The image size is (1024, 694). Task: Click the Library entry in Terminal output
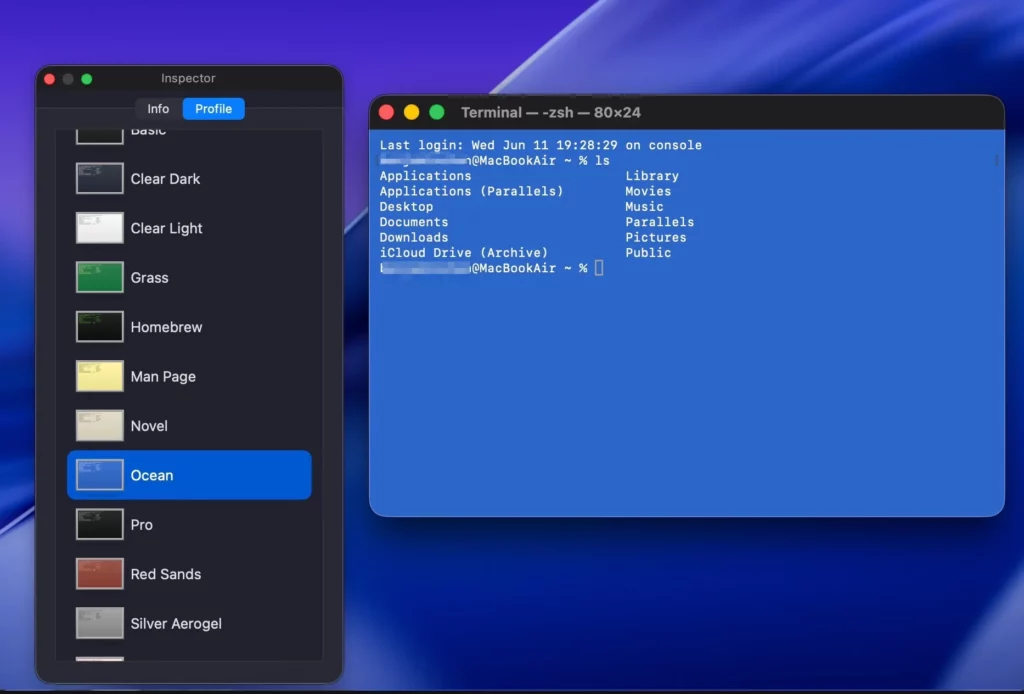[x=652, y=176]
